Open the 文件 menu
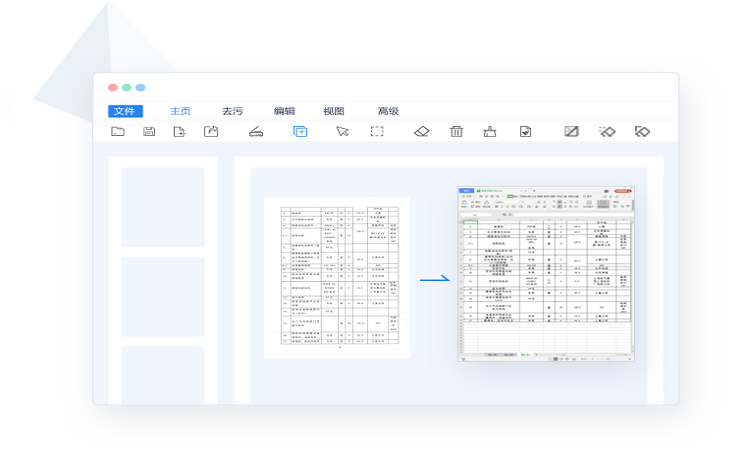The width and height of the screenshot is (750, 450). pos(125,111)
